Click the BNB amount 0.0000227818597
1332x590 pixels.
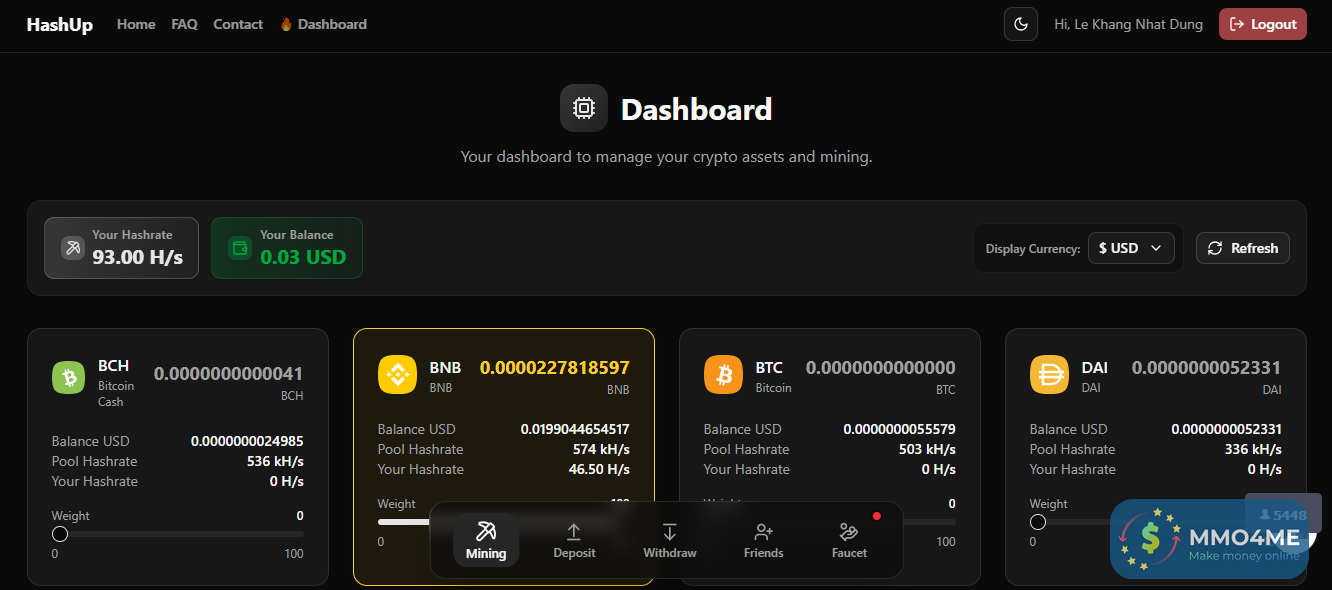point(555,368)
